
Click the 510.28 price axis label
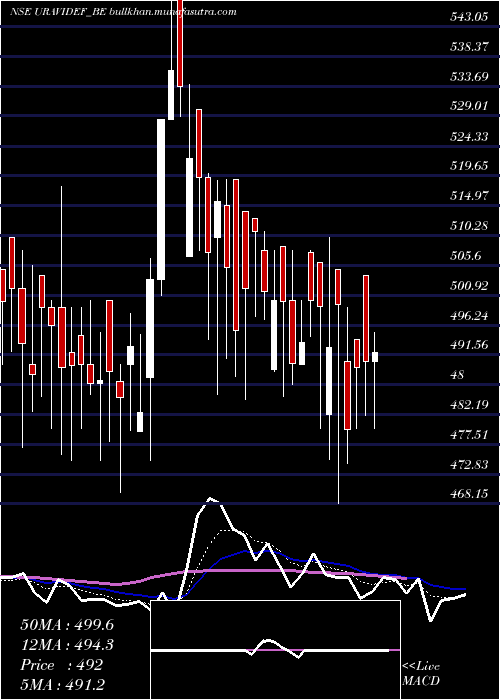pyautogui.click(x=468, y=226)
